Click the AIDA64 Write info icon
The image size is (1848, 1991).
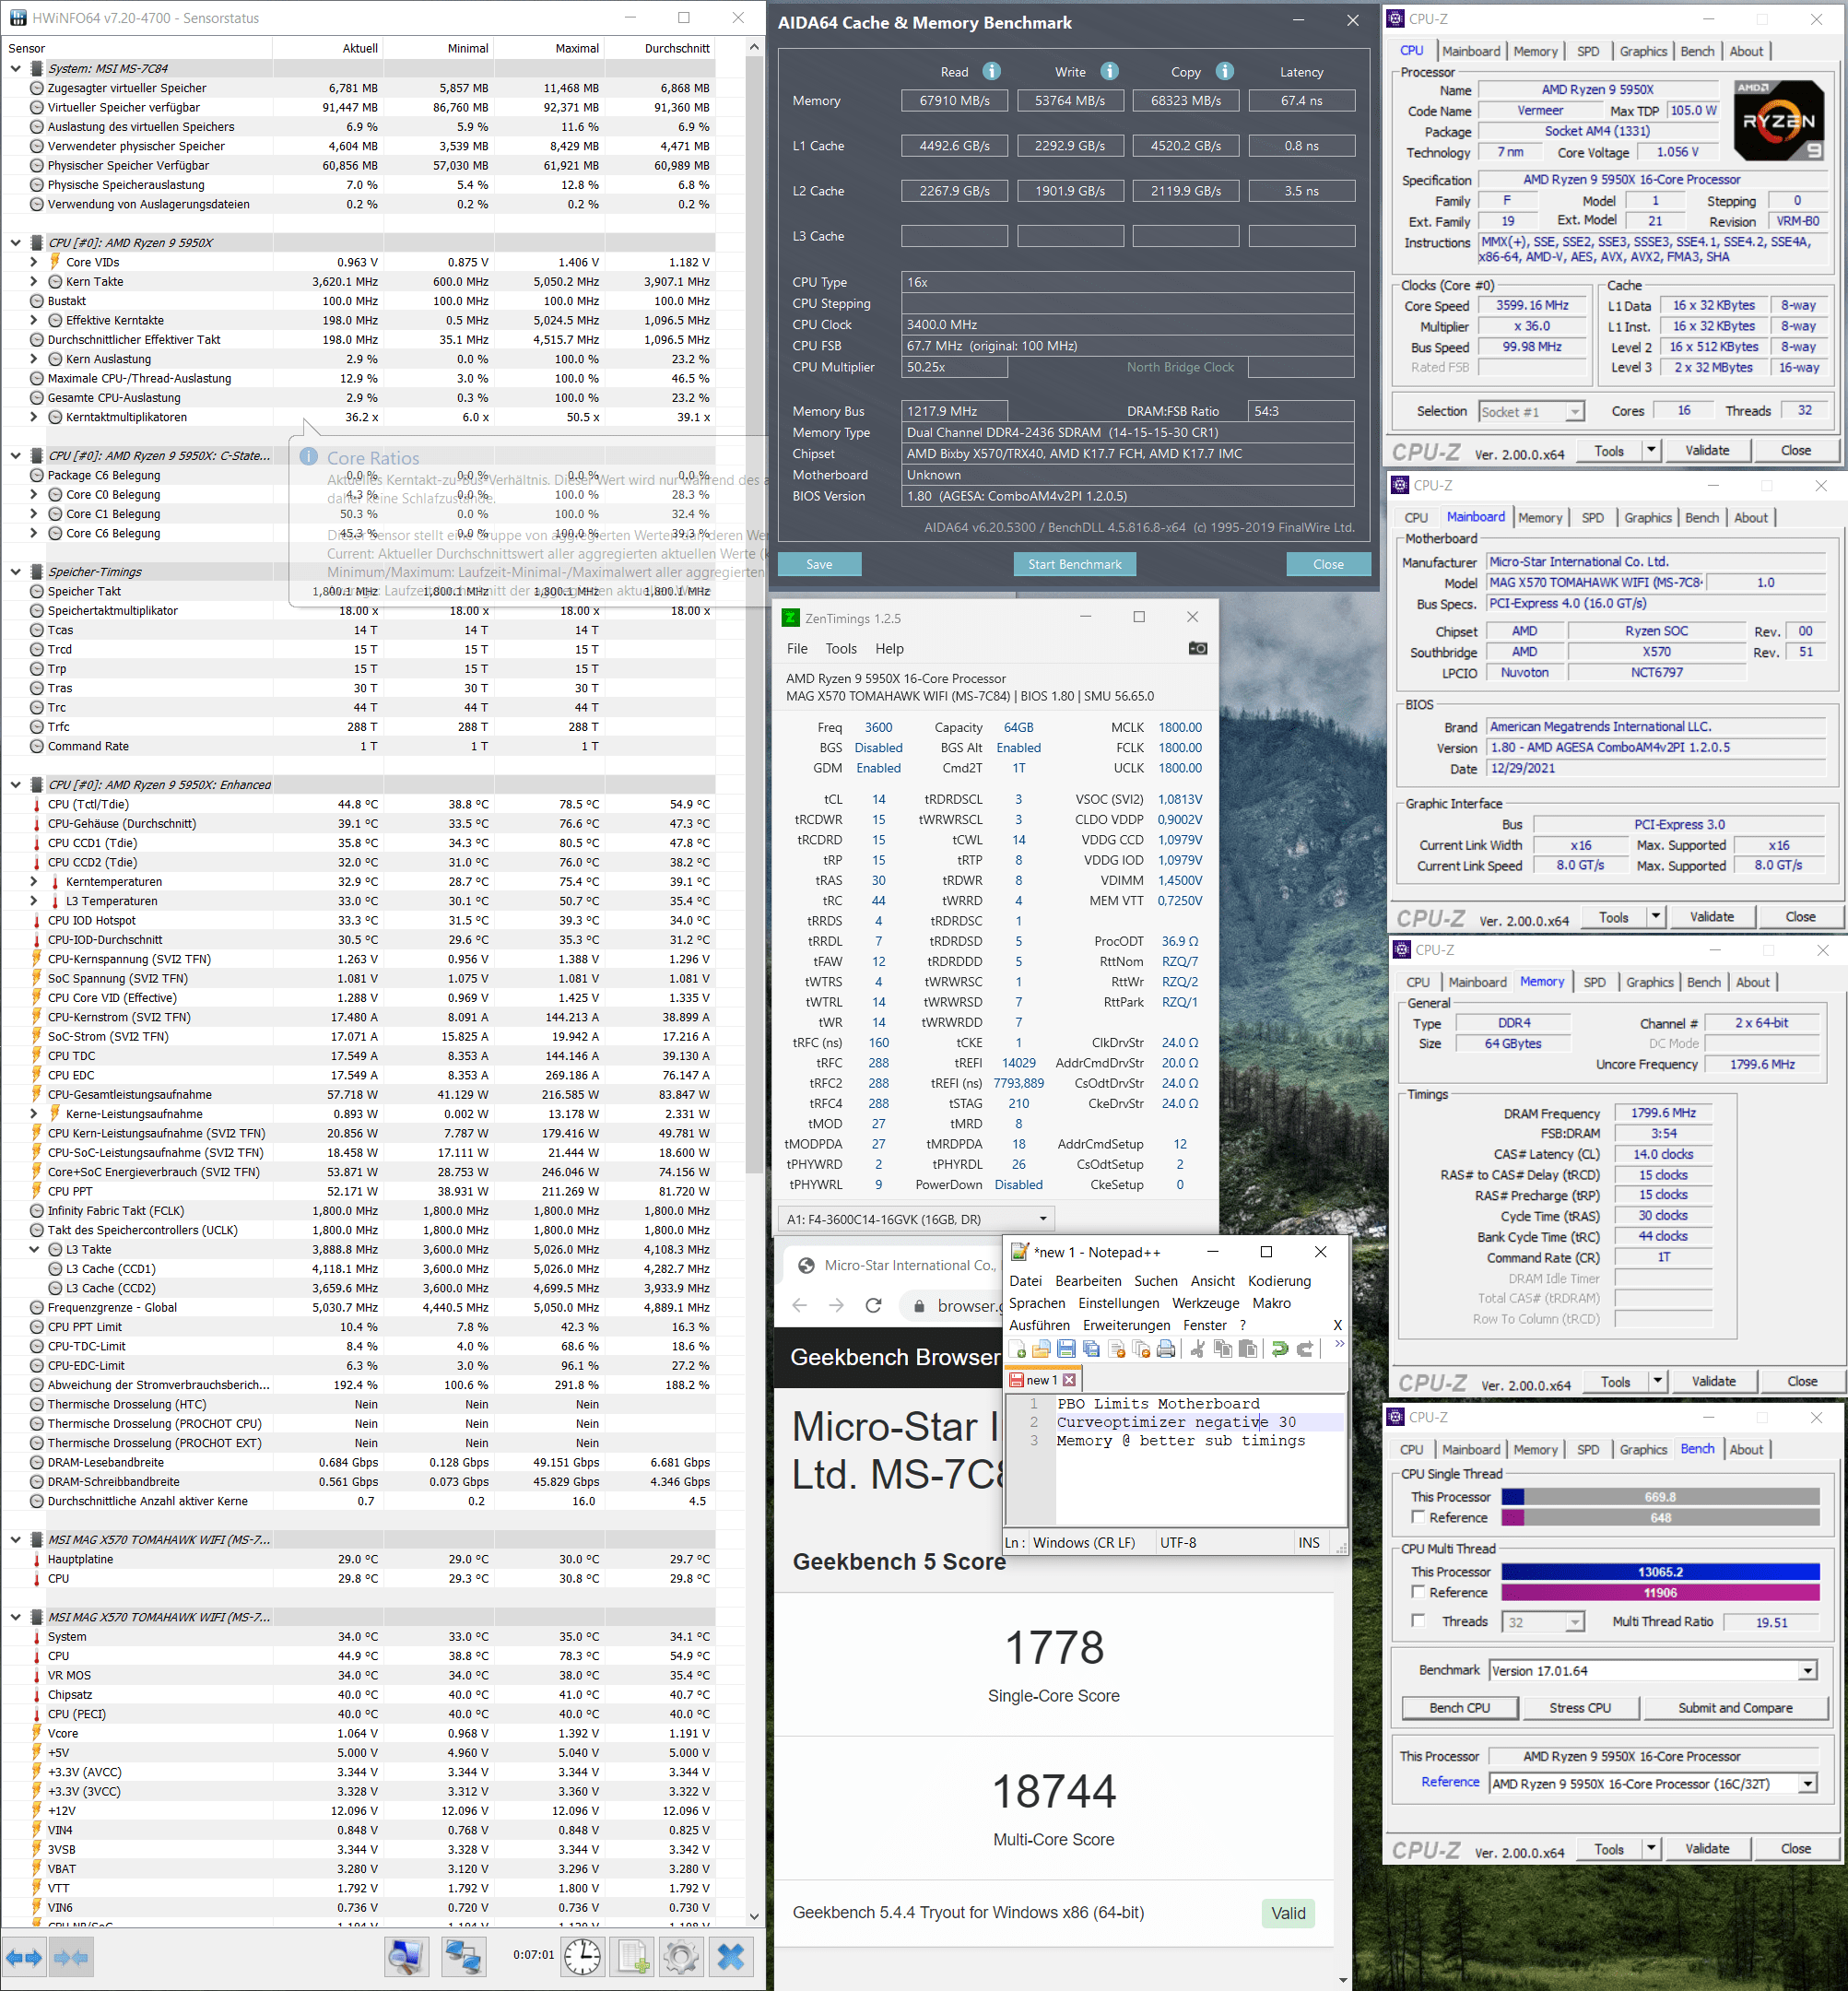(x=1109, y=71)
